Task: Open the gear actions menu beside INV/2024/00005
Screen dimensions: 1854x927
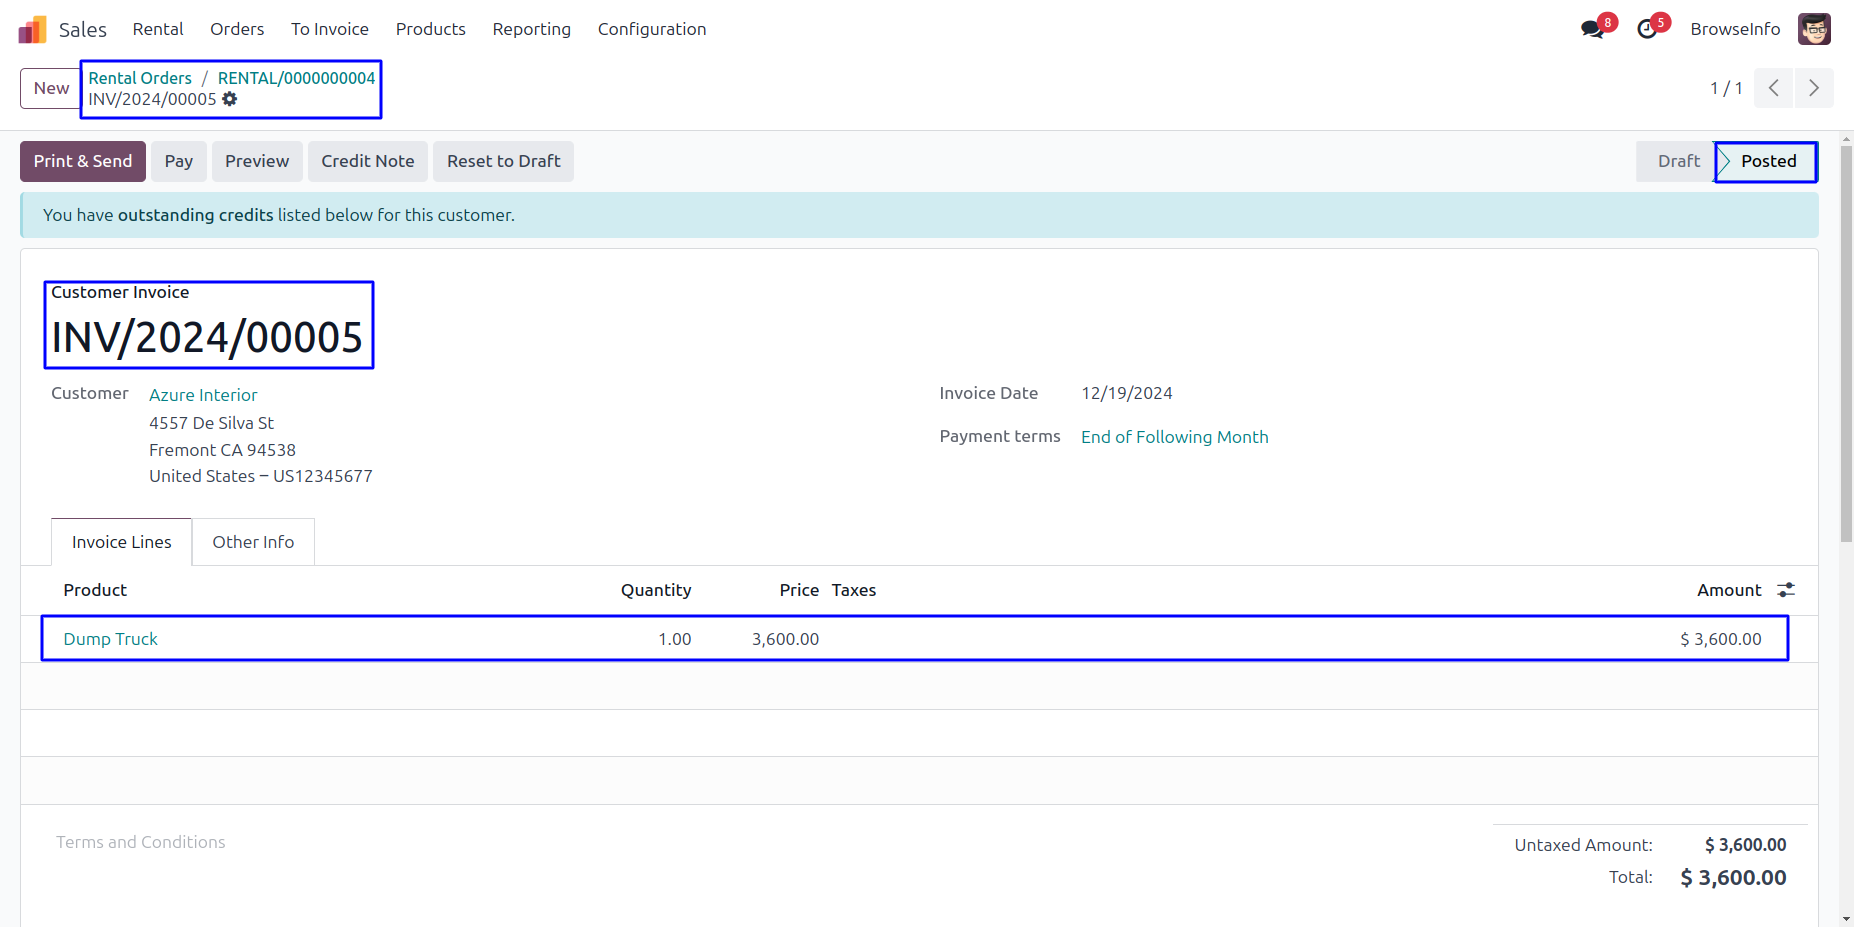Action: 230,99
